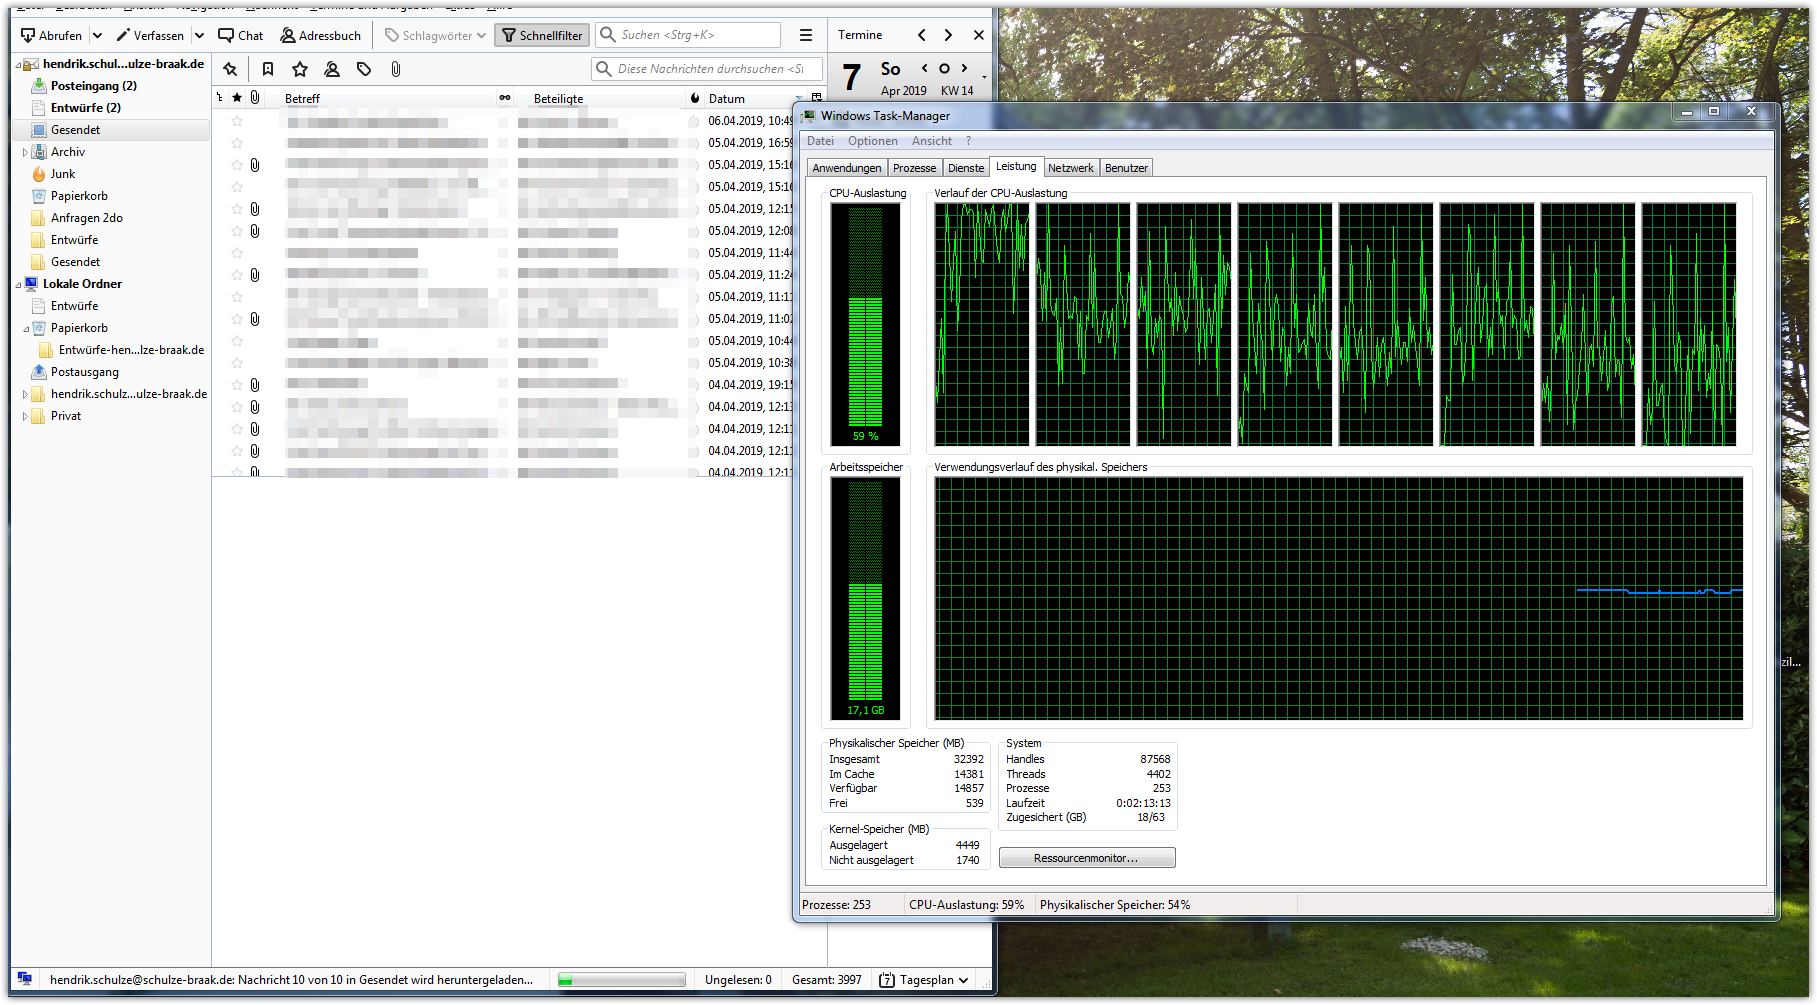Open the Thunderbird hamburger application menu

pyautogui.click(x=805, y=35)
